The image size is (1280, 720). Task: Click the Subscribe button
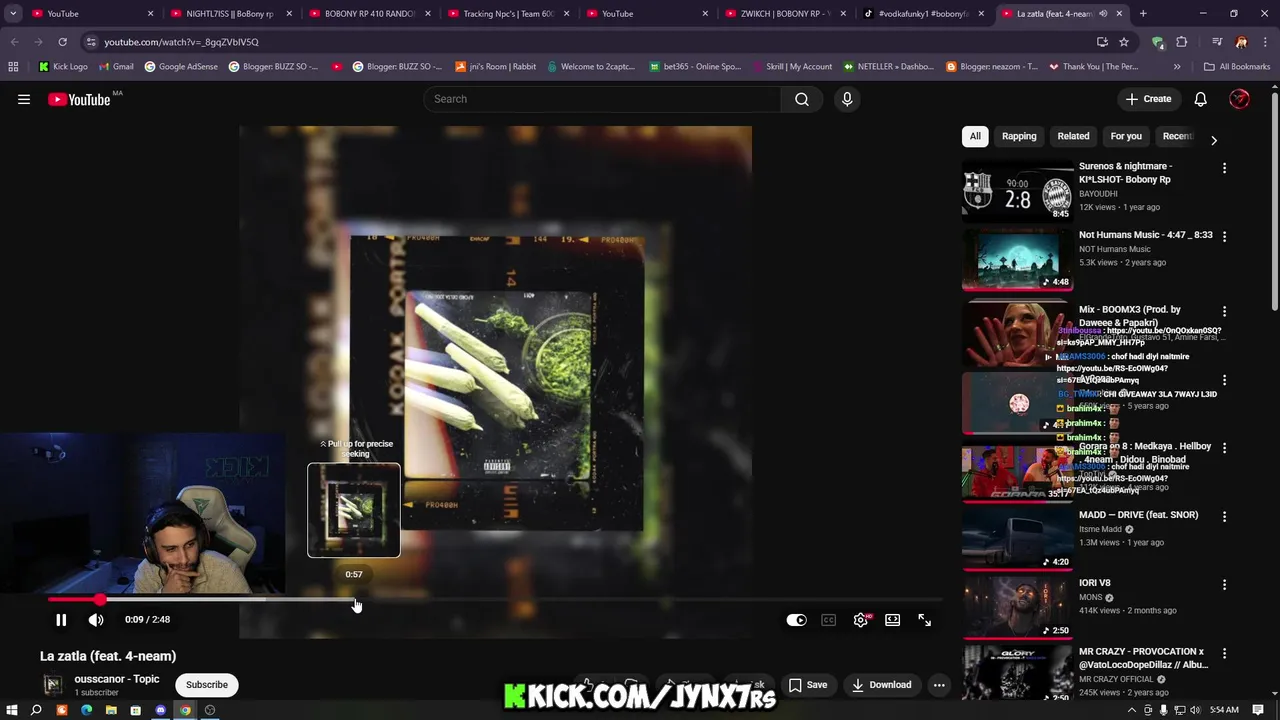[x=207, y=685]
